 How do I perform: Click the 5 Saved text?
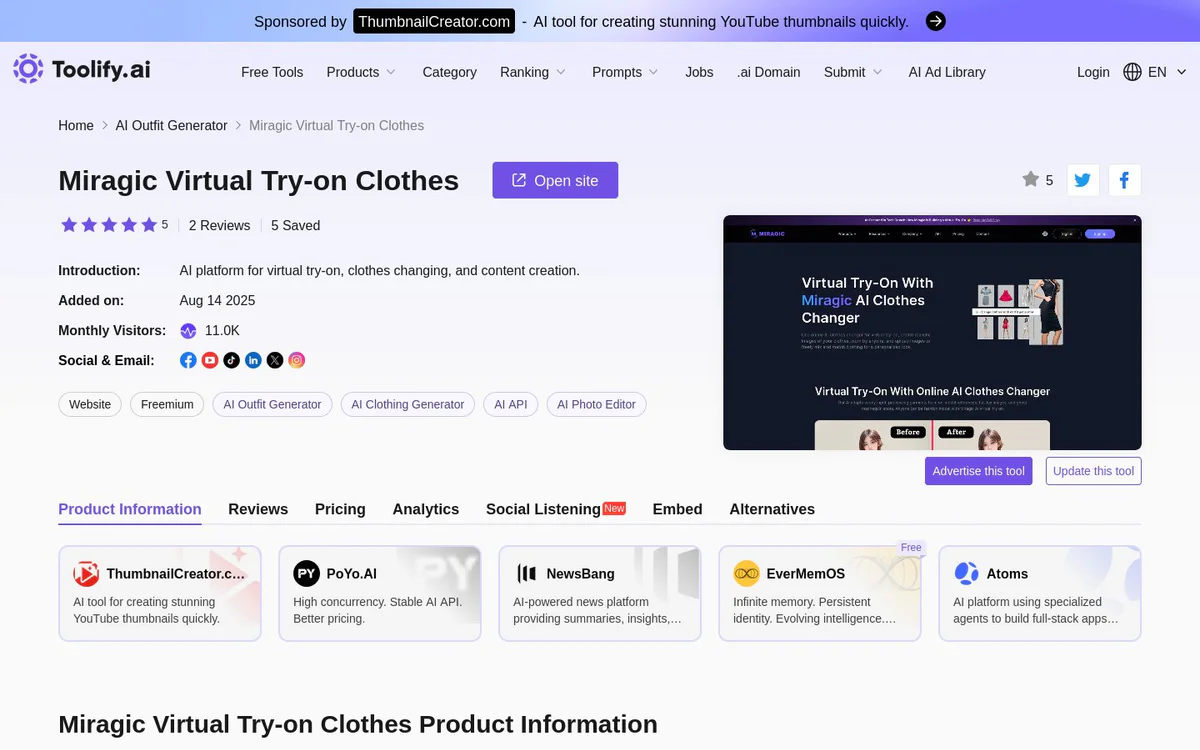tap(295, 225)
